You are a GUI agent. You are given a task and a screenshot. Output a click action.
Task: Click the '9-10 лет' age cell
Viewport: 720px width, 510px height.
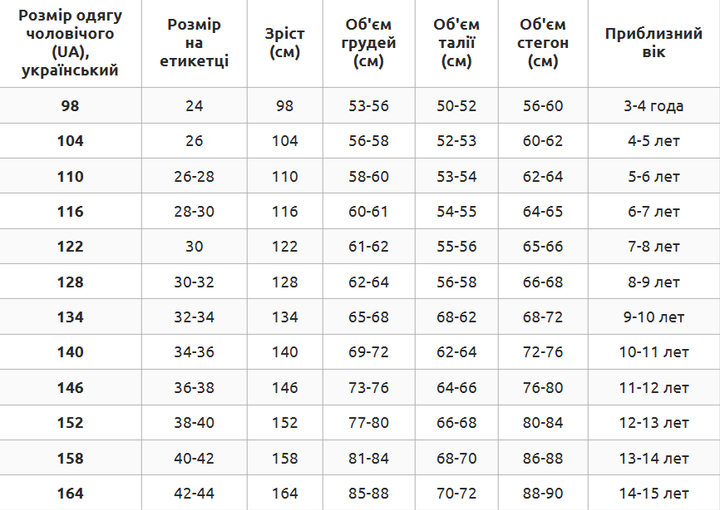[653, 317]
